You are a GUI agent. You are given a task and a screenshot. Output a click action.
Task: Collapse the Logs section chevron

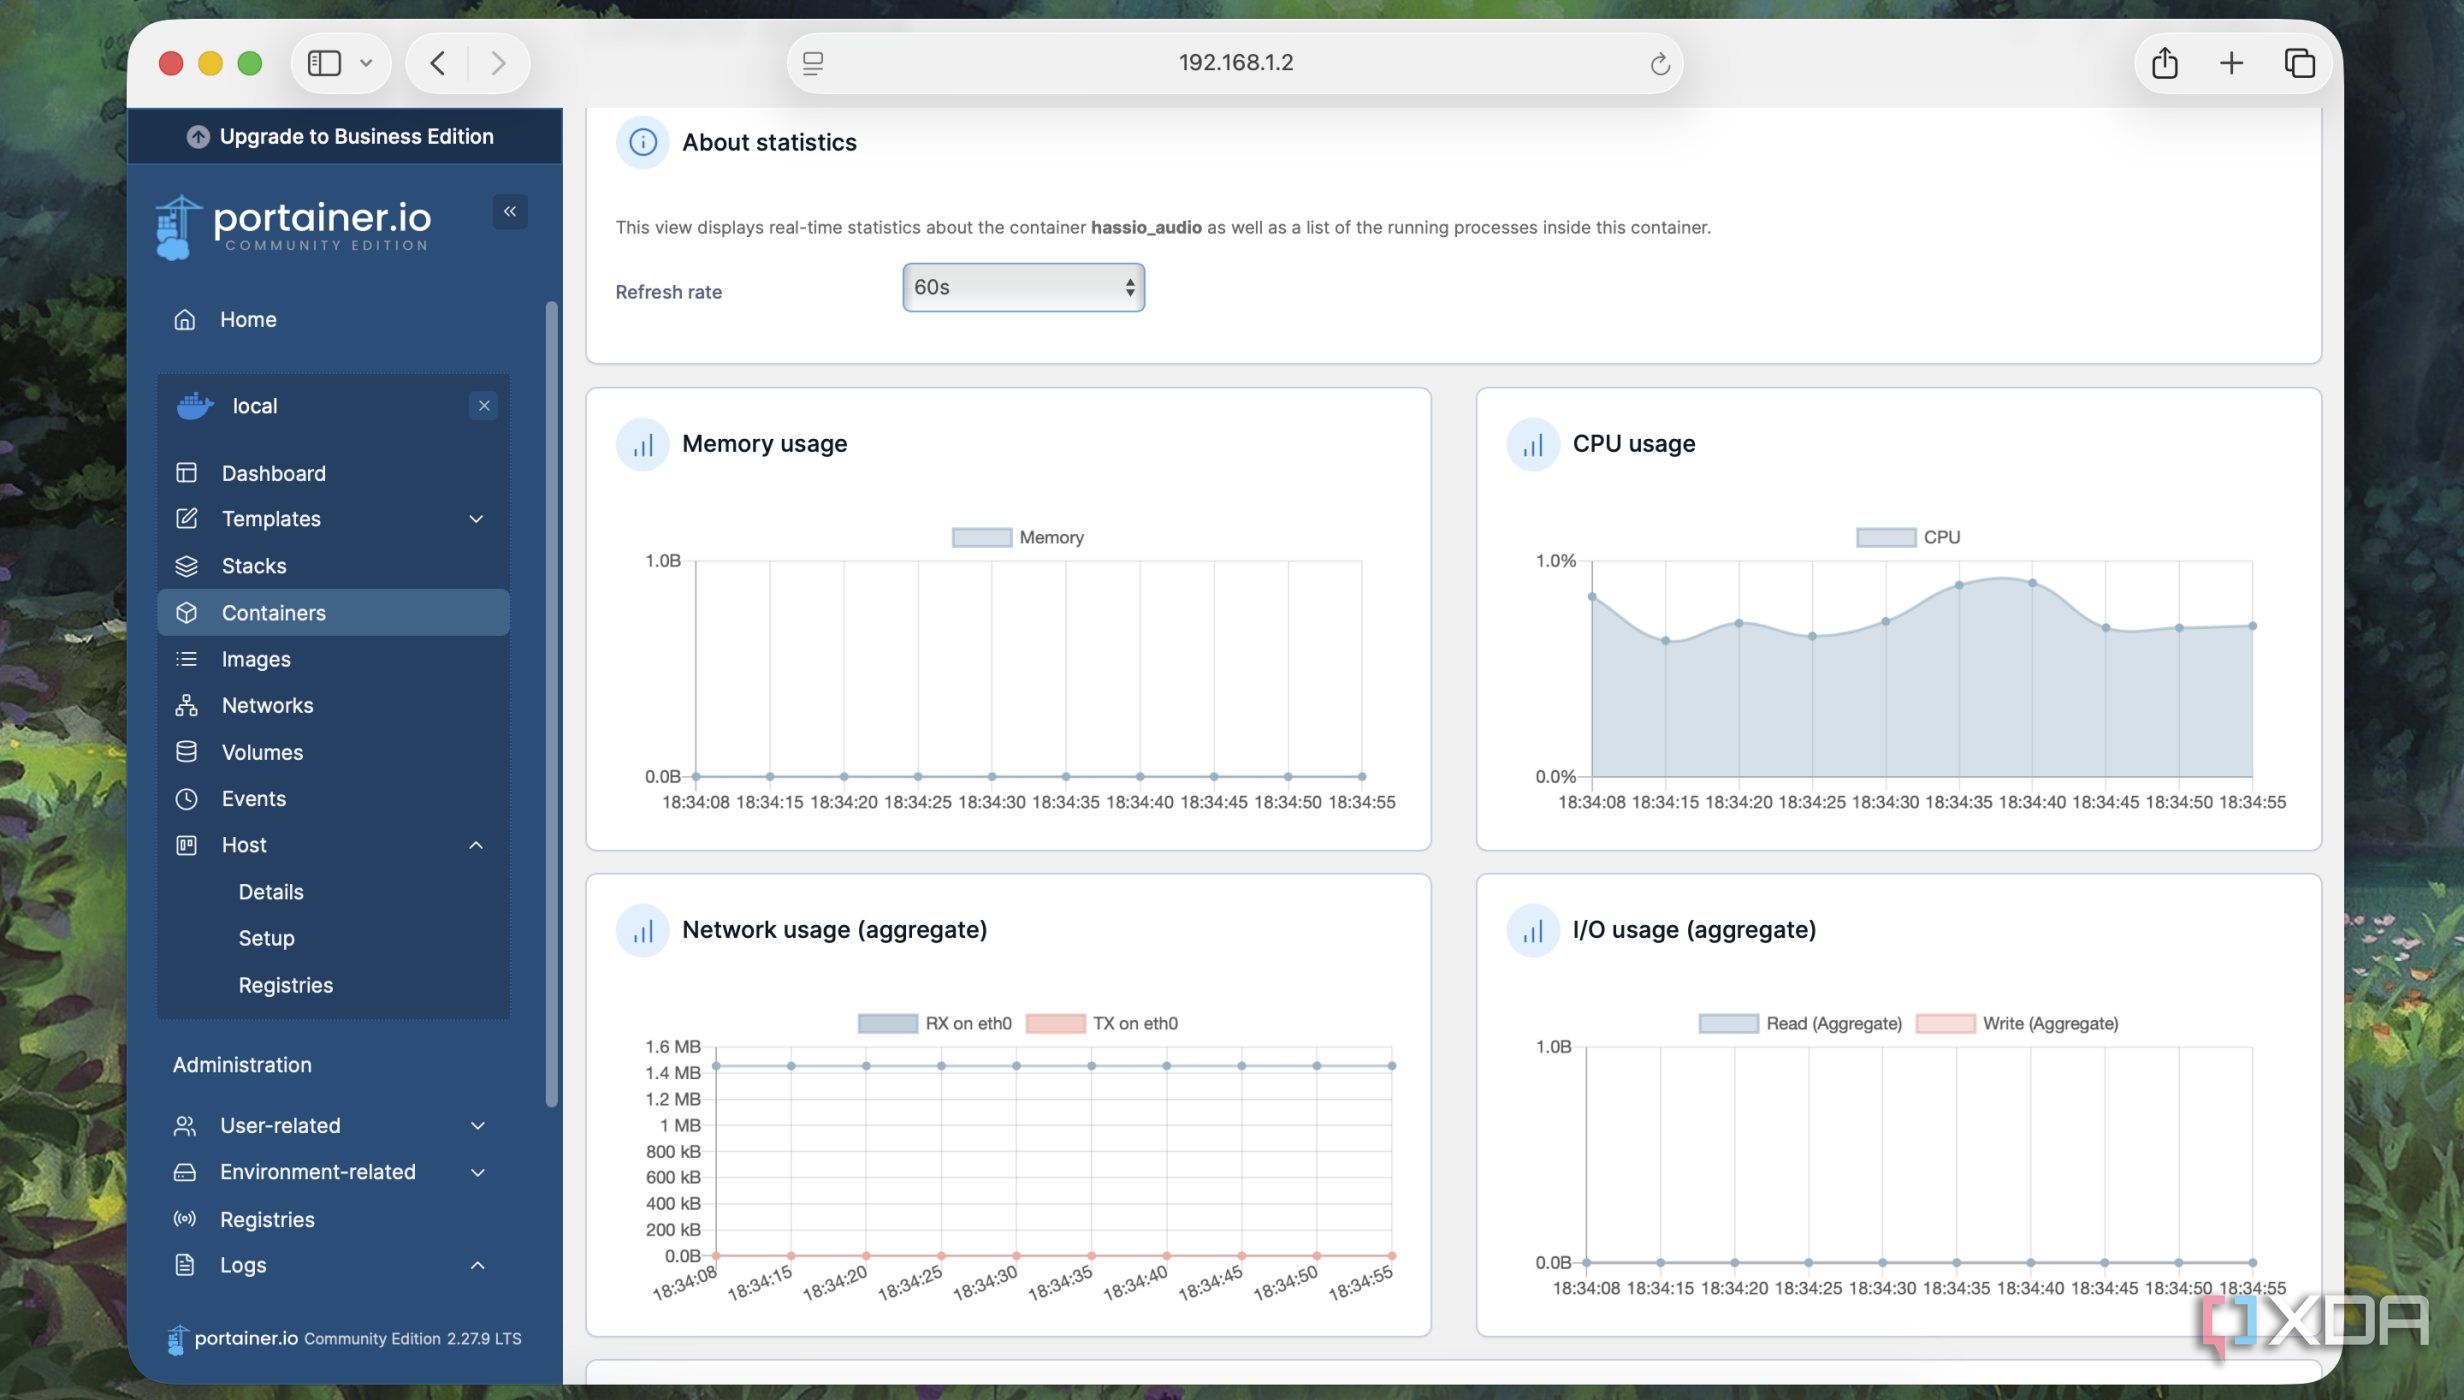coord(478,1264)
